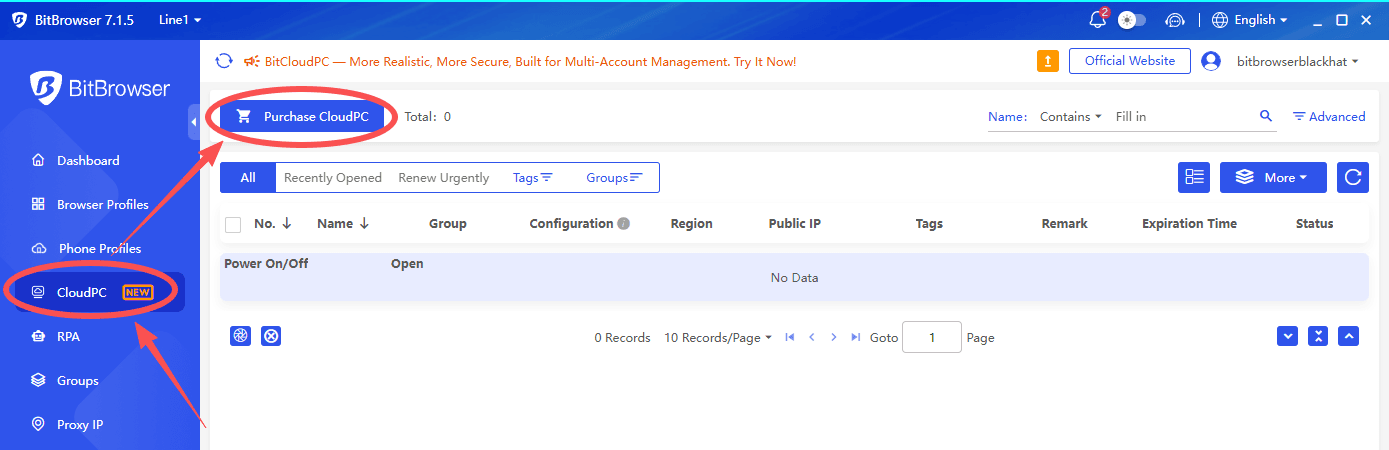Open the Tags filter dropdown
1389x450 pixels.
click(x=533, y=177)
